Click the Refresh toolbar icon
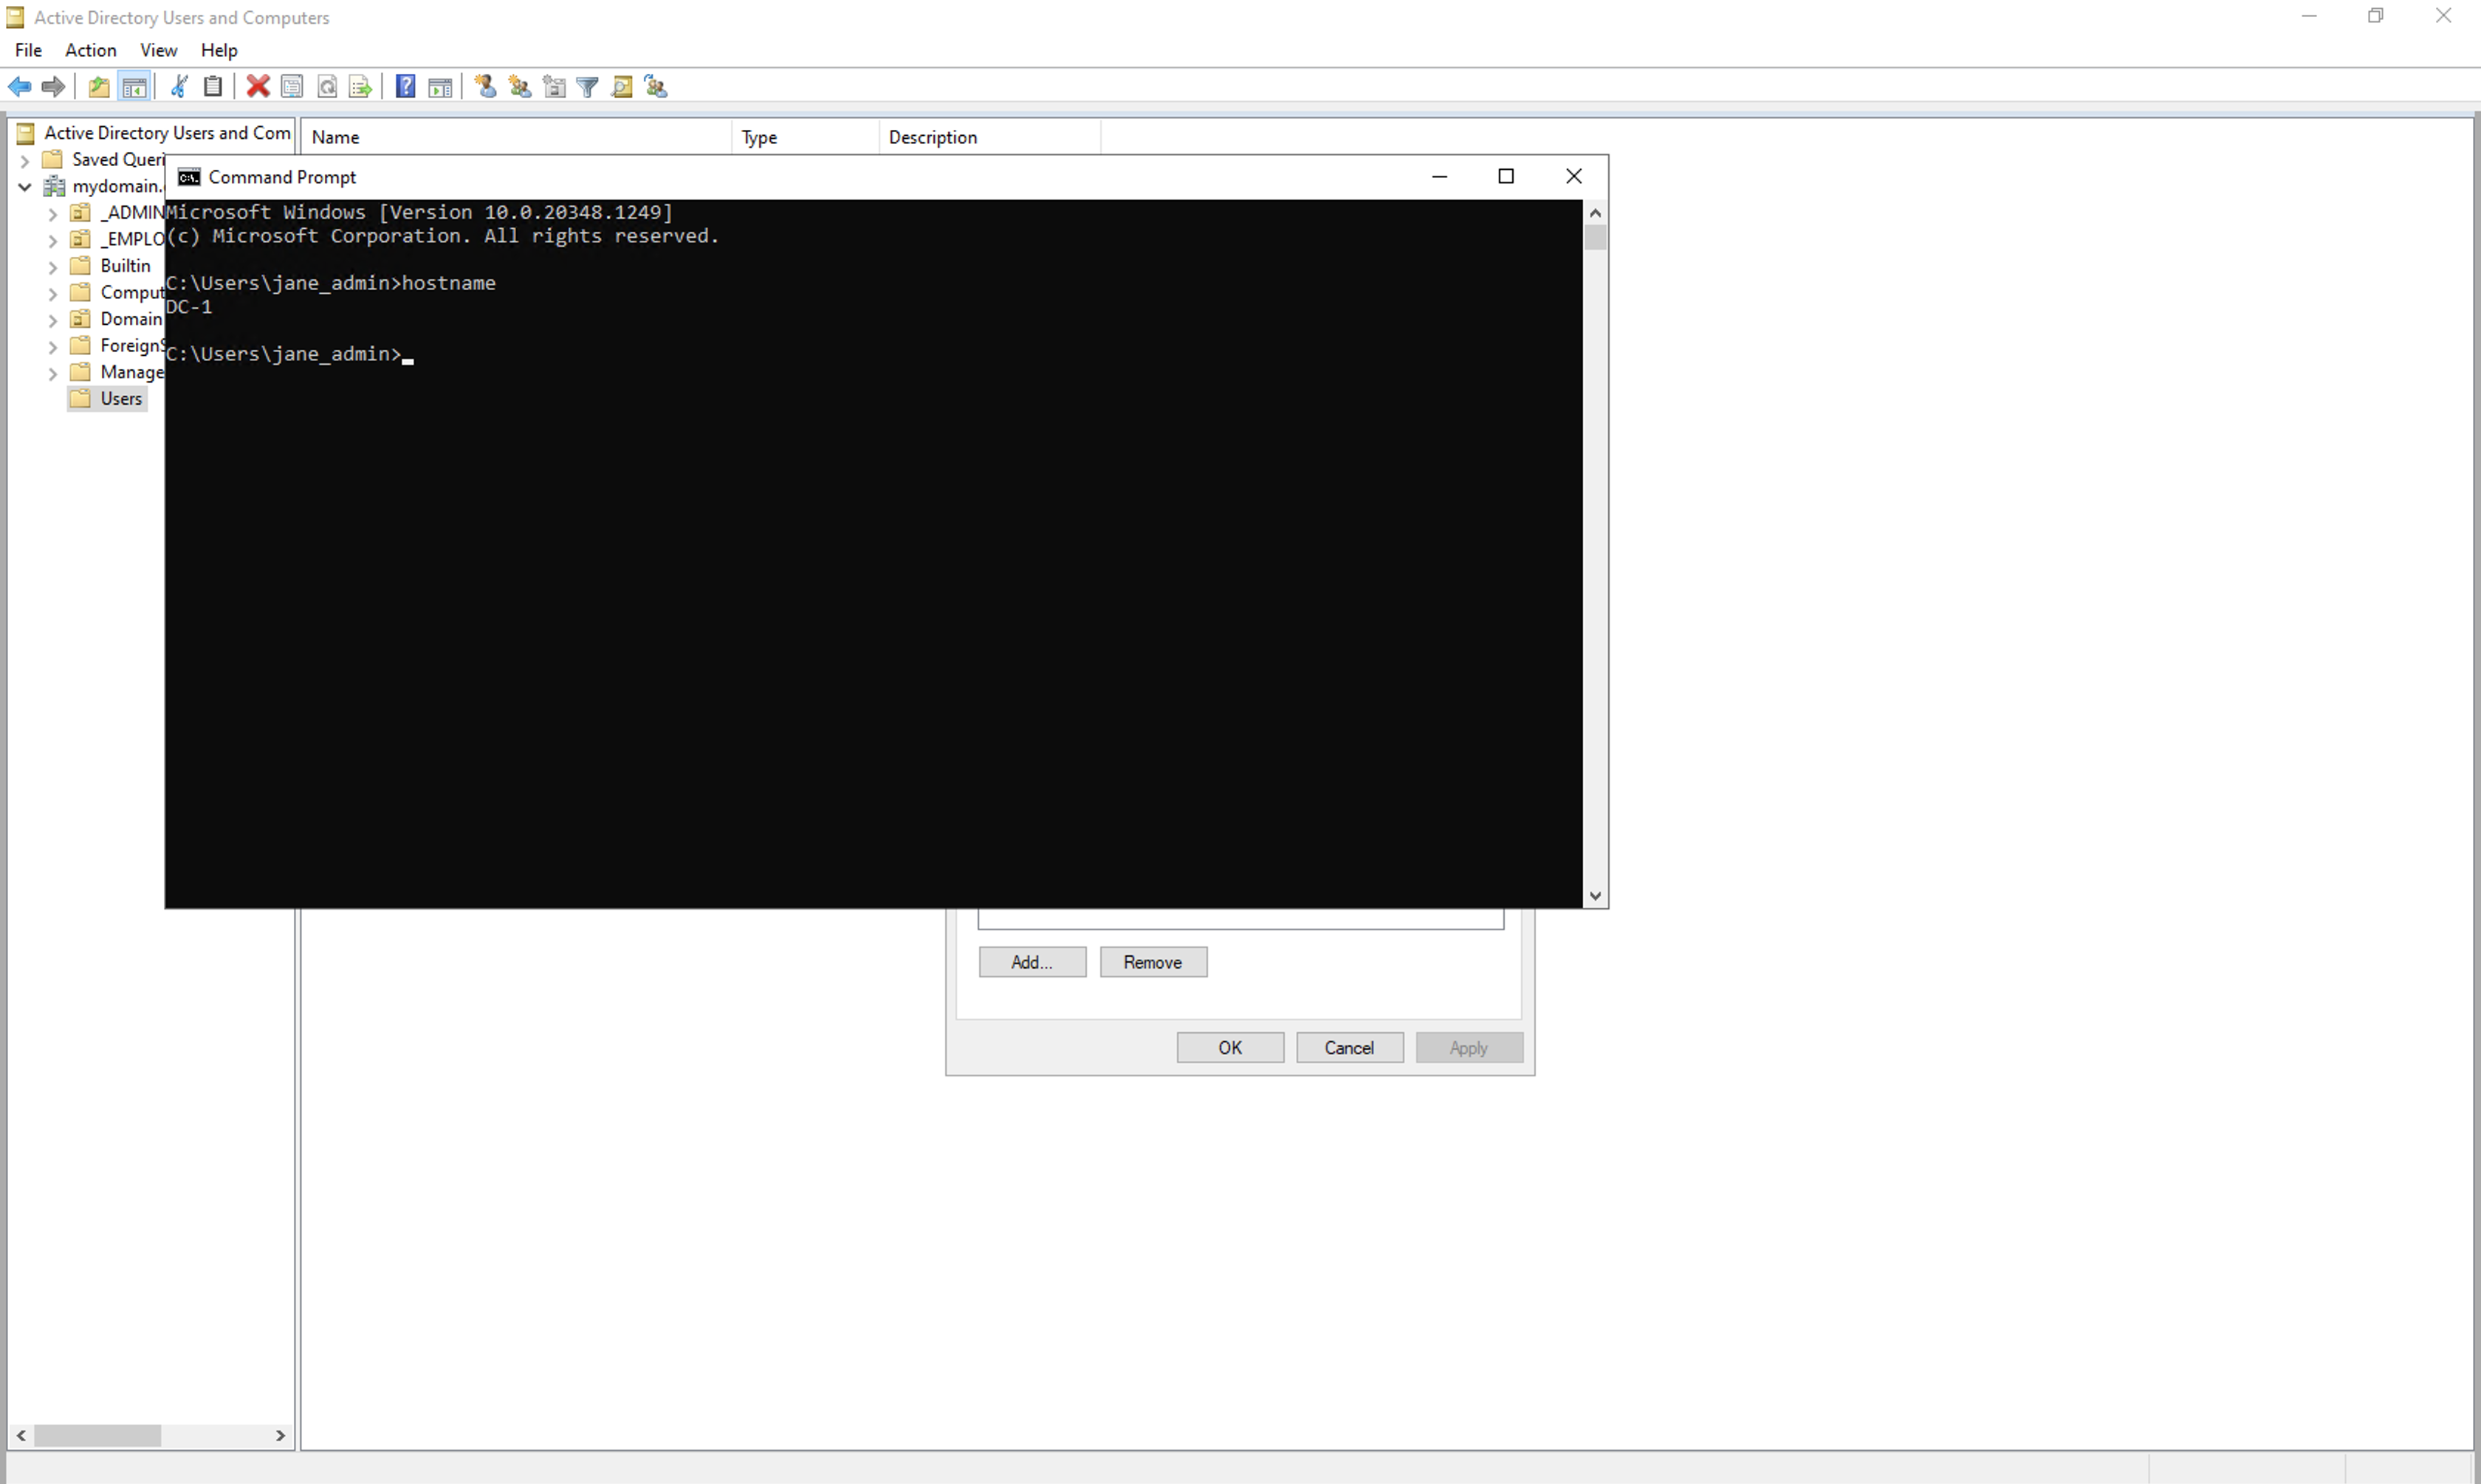The image size is (2481, 1484). [x=327, y=87]
